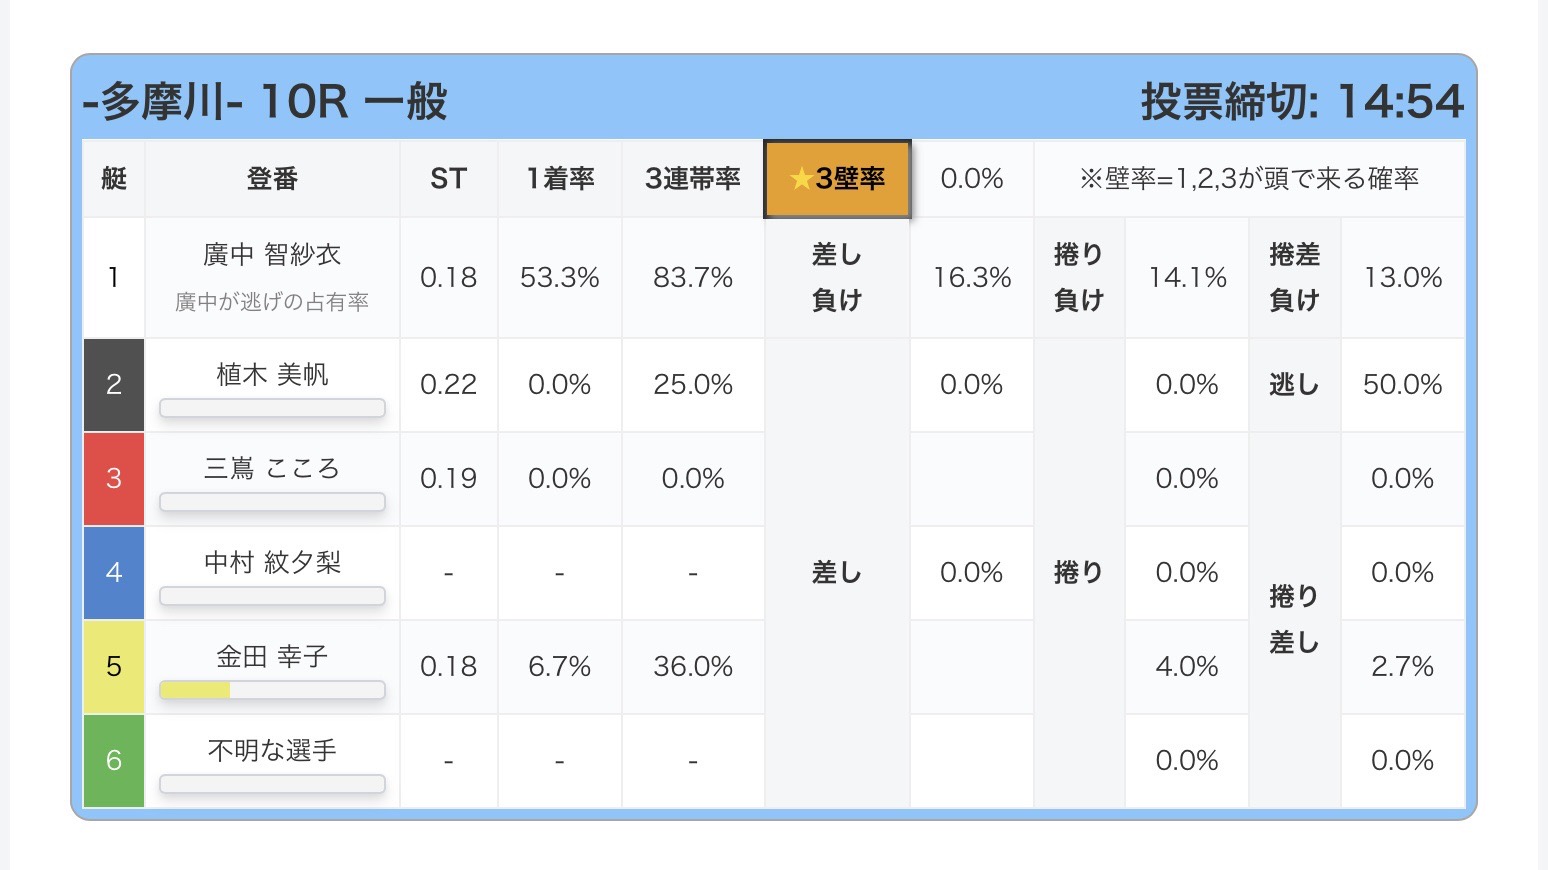Click 金田 幸子 share progress bar
The image size is (1548, 870).
click(272, 690)
